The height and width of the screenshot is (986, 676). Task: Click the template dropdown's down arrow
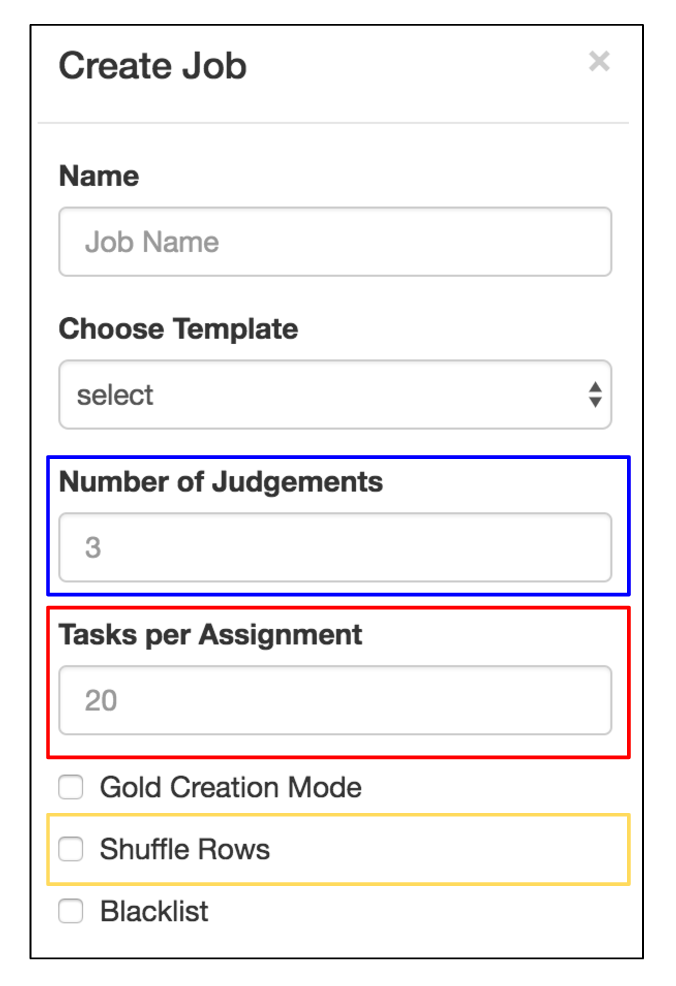(x=595, y=402)
